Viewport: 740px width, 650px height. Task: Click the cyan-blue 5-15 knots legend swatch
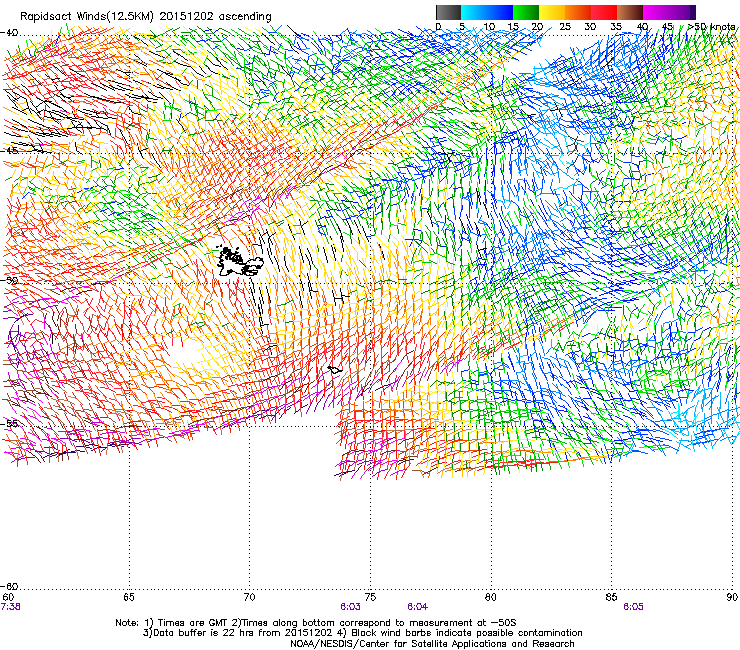tap(487, 12)
